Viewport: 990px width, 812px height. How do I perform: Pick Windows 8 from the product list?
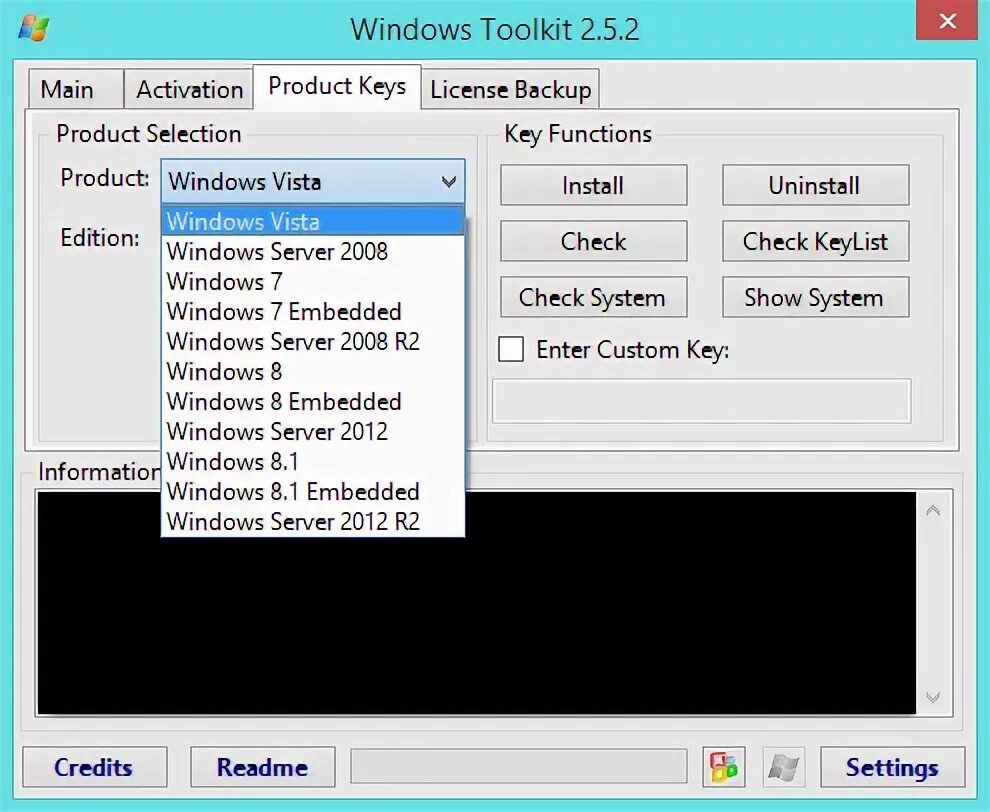313,371
